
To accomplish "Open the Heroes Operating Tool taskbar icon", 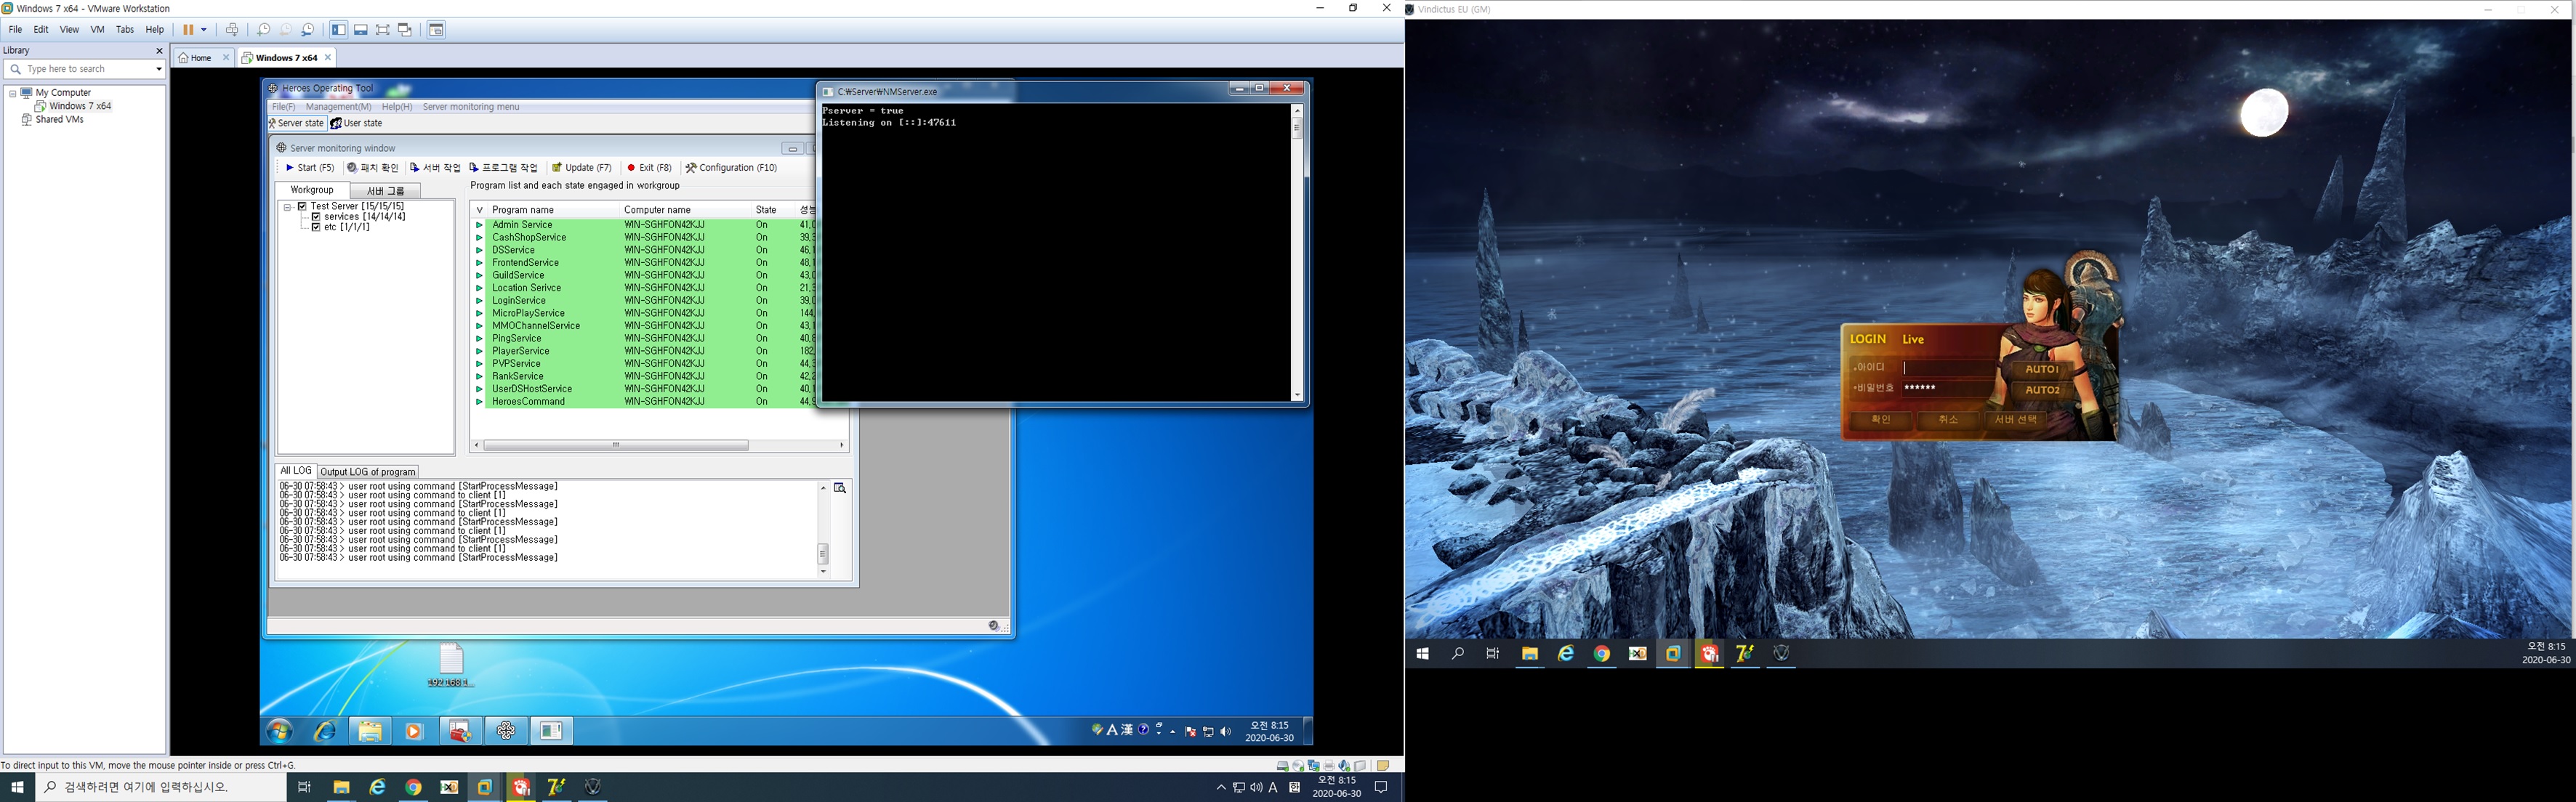I will [506, 731].
